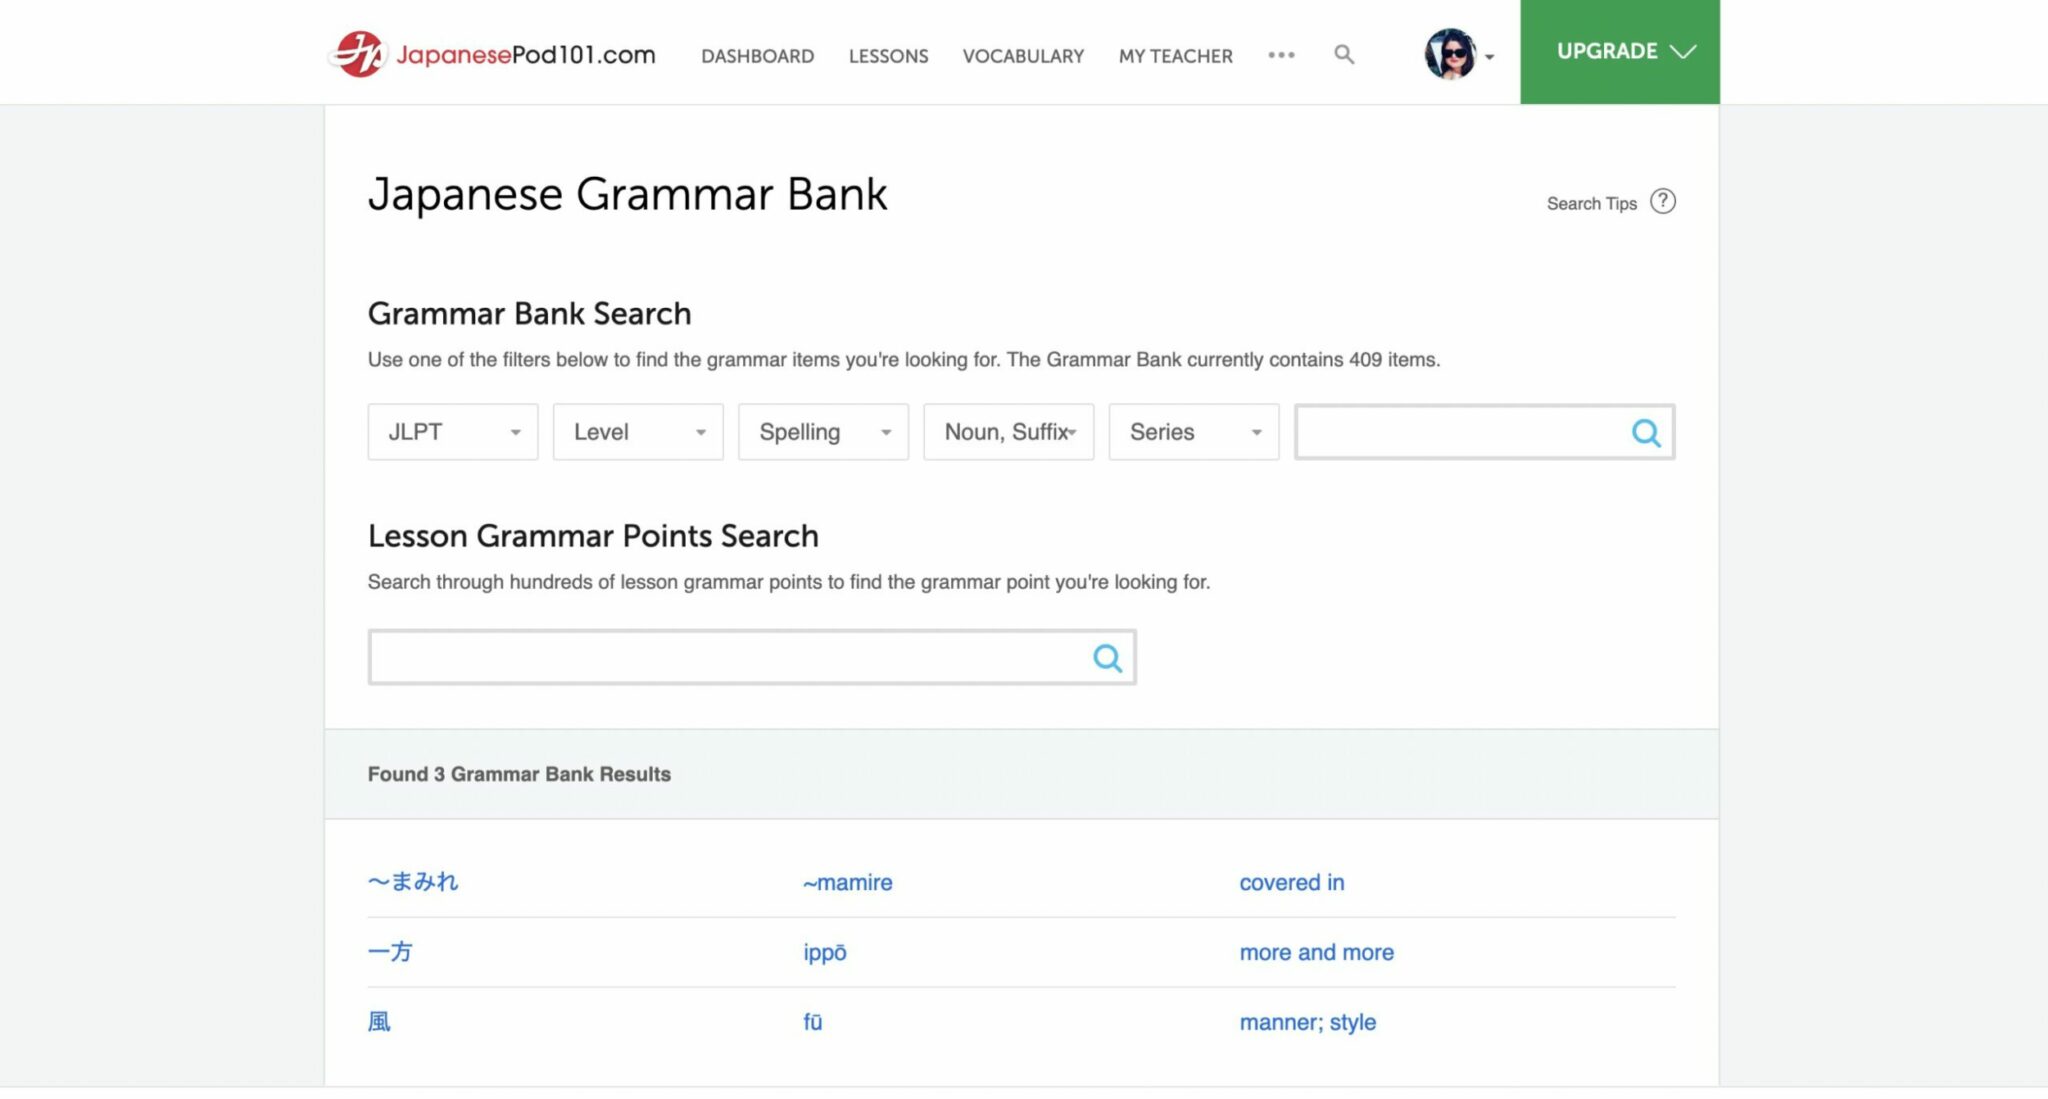Click the Lesson Grammar Points search magnifier
The image size is (2048, 1099).
pos(1106,658)
